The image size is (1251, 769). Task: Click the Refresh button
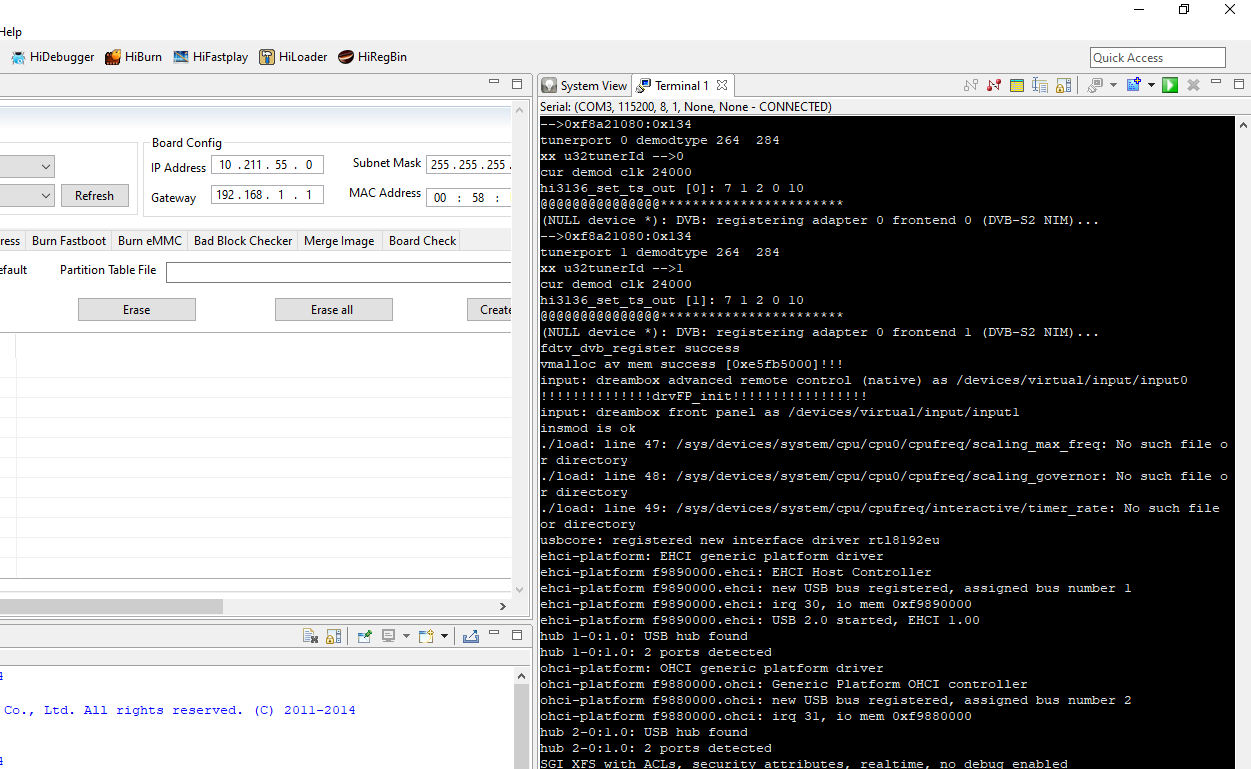tap(94, 196)
